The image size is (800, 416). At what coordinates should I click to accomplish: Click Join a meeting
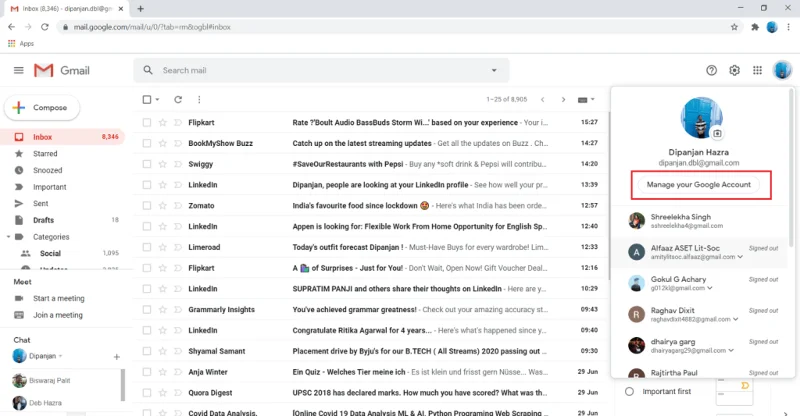pyautogui.click(x=58, y=315)
